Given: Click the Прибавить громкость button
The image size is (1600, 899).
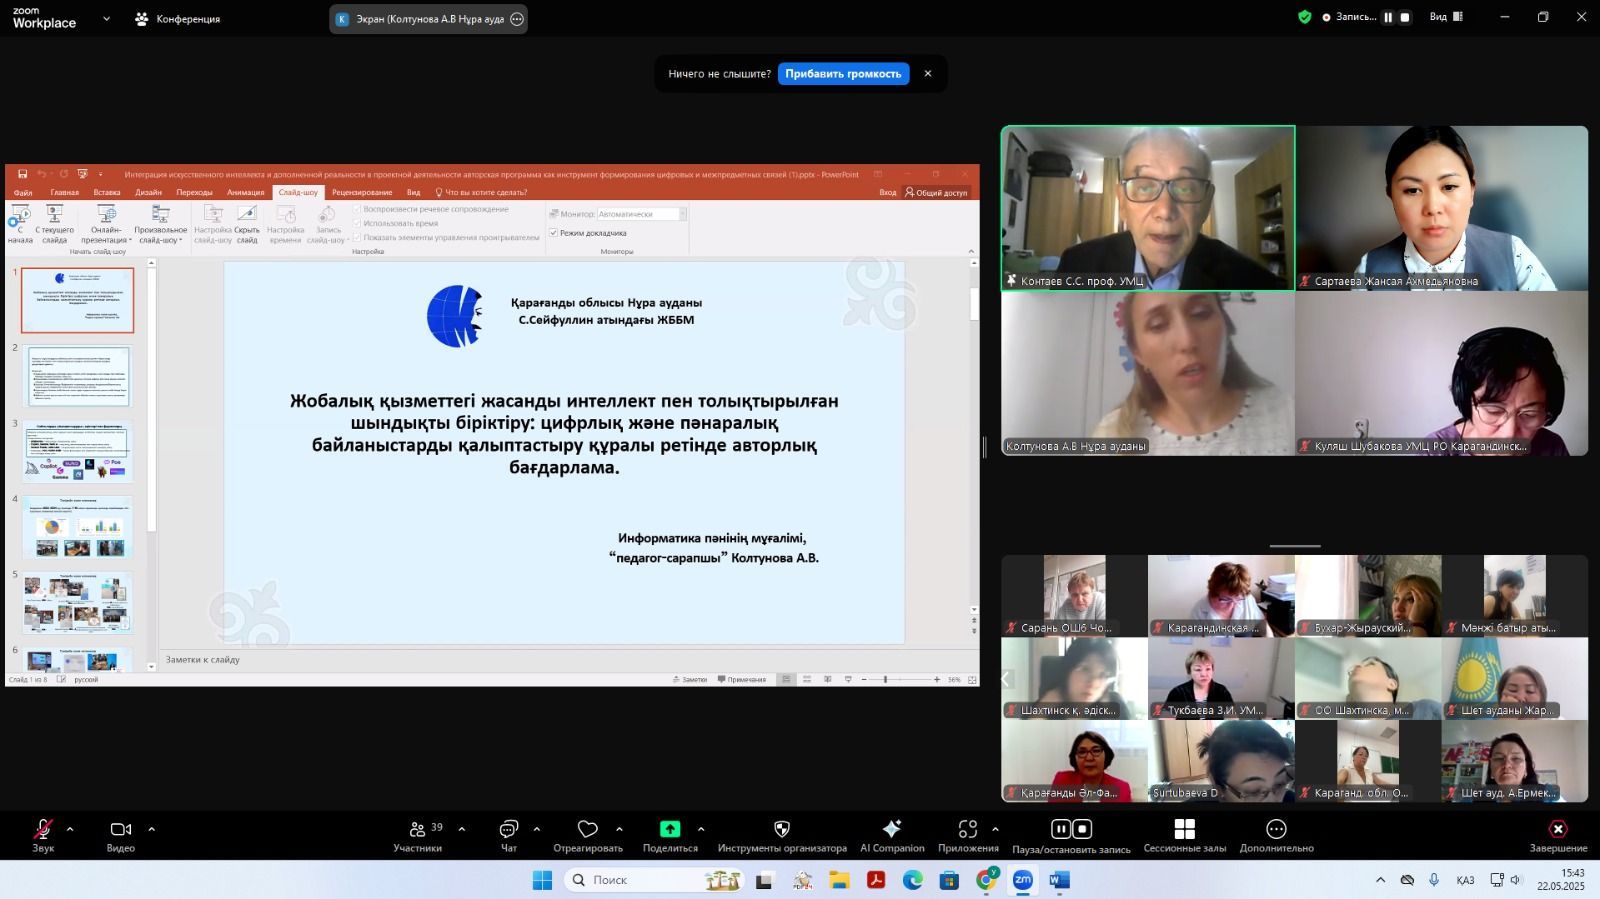Looking at the screenshot, I should tap(843, 74).
